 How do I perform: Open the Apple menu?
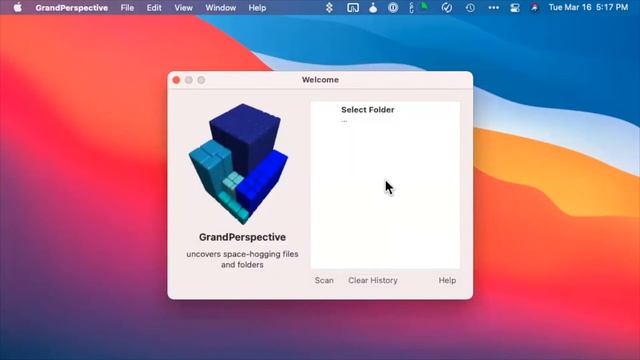pos(18,7)
